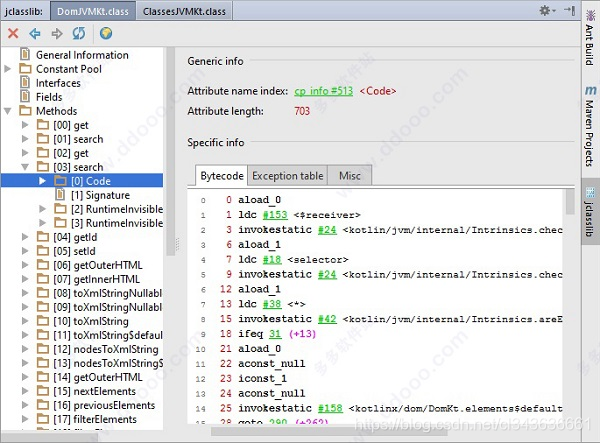
Task: Select the [0] Code tree row
Action: 82,181
